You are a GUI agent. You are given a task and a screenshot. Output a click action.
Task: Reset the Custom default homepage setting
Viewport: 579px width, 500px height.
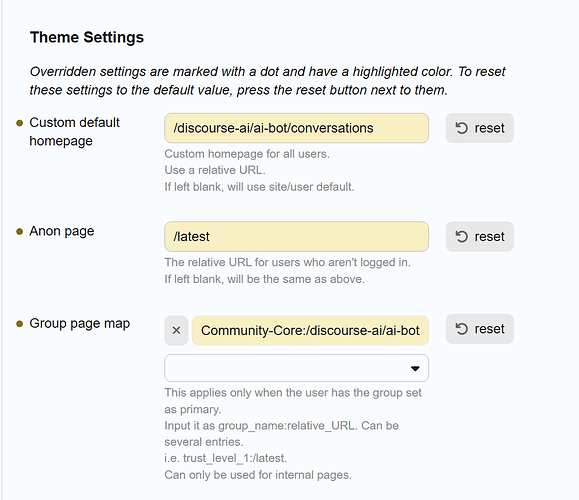pos(479,128)
